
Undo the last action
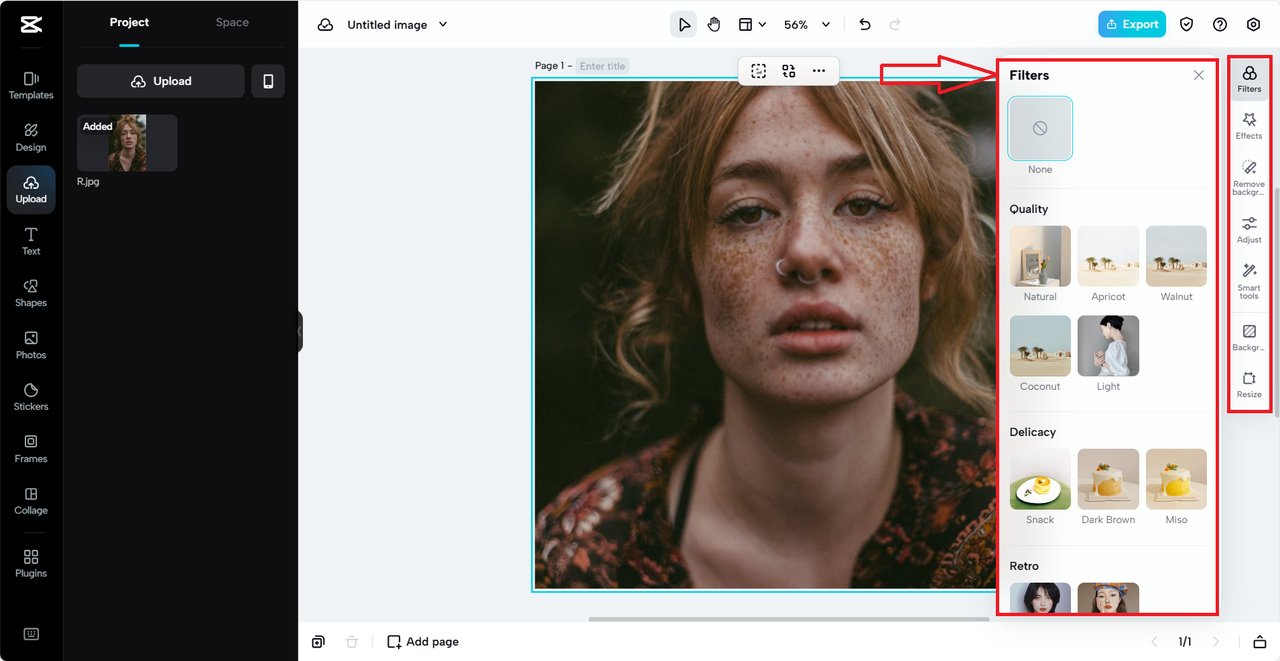[x=865, y=25]
